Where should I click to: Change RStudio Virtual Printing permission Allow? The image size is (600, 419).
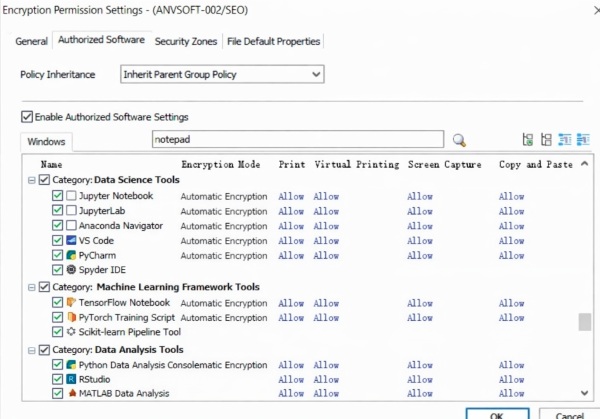point(326,380)
